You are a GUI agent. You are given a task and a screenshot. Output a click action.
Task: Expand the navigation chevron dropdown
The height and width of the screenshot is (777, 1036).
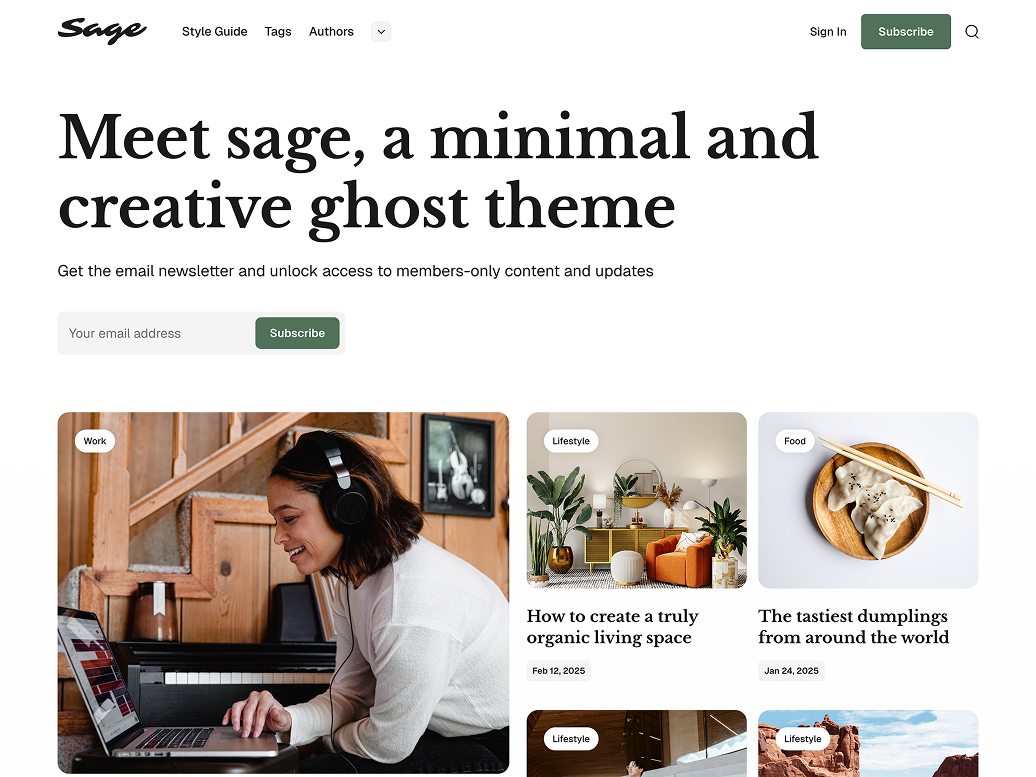[381, 32]
